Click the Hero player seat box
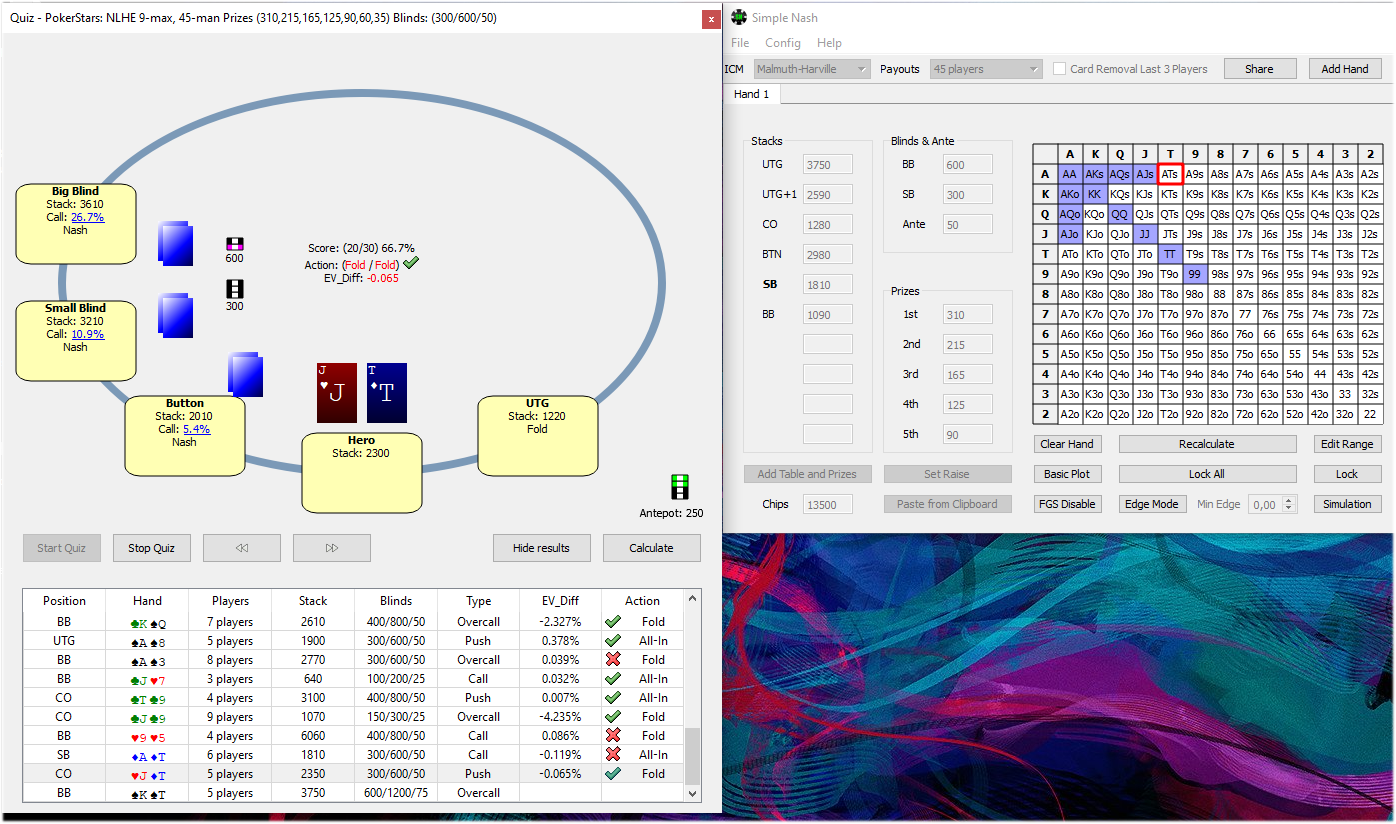This screenshot has width=1396, height=824. tap(361, 473)
